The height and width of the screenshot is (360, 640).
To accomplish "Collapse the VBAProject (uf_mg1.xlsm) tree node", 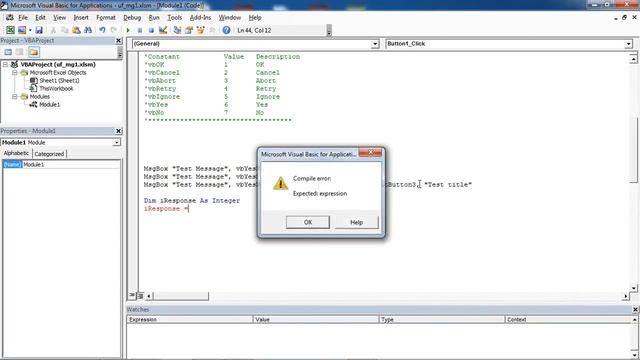I will (x=5, y=64).
